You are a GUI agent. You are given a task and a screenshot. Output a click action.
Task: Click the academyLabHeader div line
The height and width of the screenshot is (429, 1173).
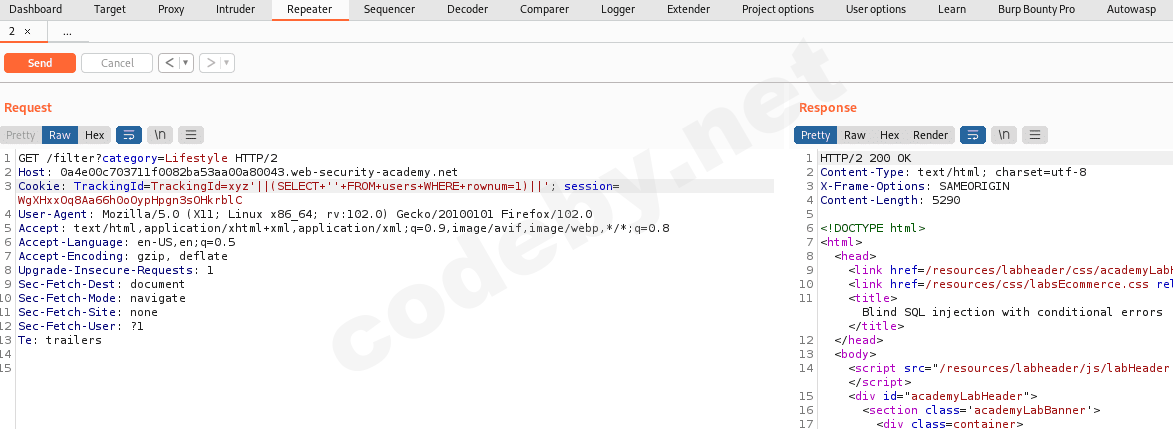tap(943, 396)
